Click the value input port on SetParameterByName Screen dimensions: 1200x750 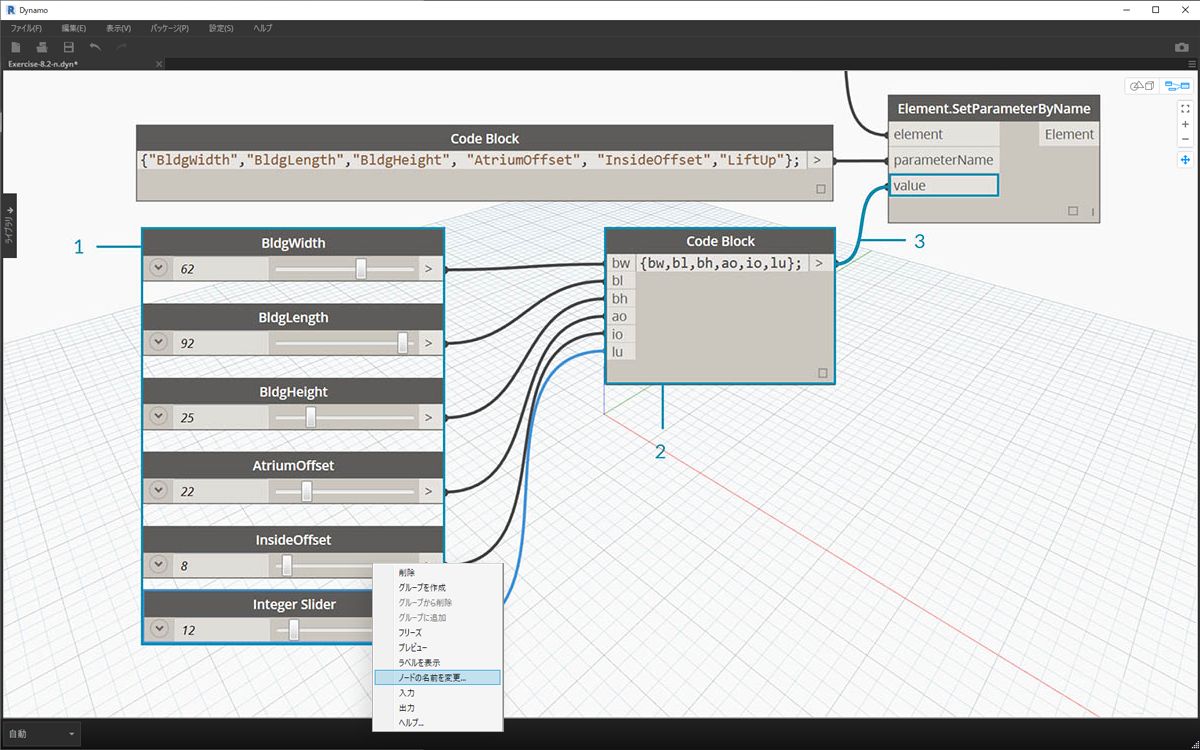(943, 185)
